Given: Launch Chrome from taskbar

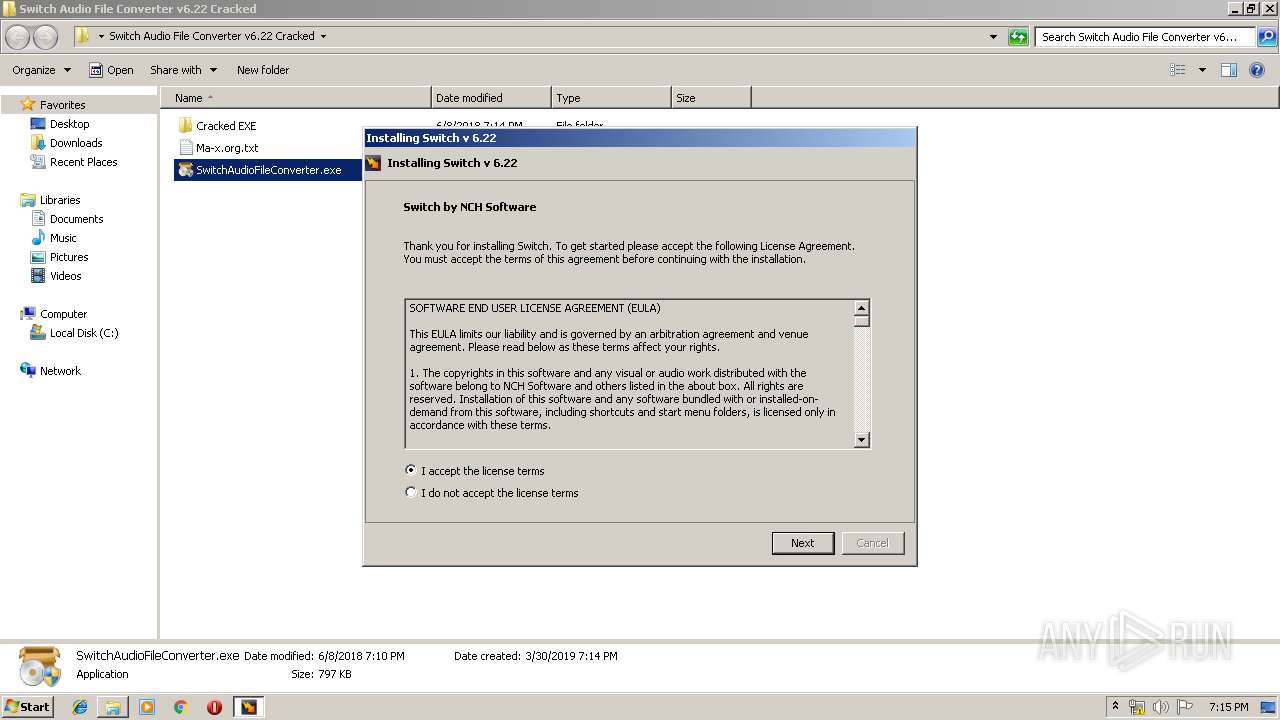Looking at the screenshot, I should pyautogui.click(x=181, y=707).
